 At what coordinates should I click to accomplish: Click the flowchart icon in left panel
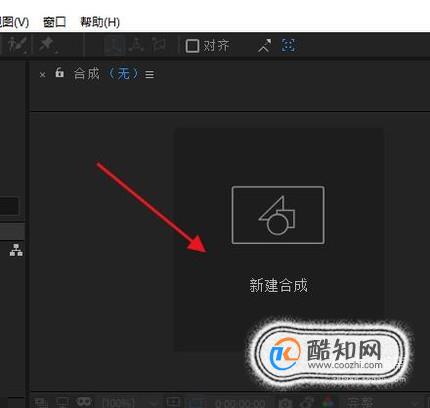click(16, 250)
